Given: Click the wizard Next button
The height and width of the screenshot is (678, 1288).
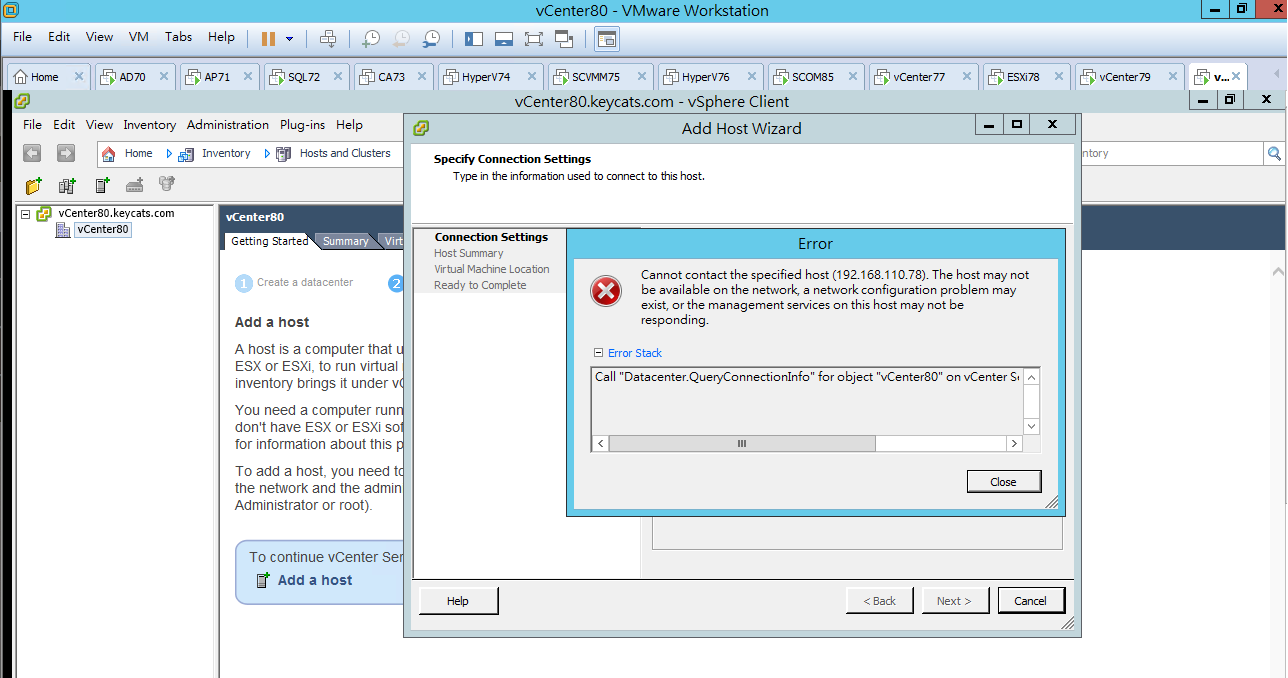Looking at the screenshot, I should tap(954, 601).
